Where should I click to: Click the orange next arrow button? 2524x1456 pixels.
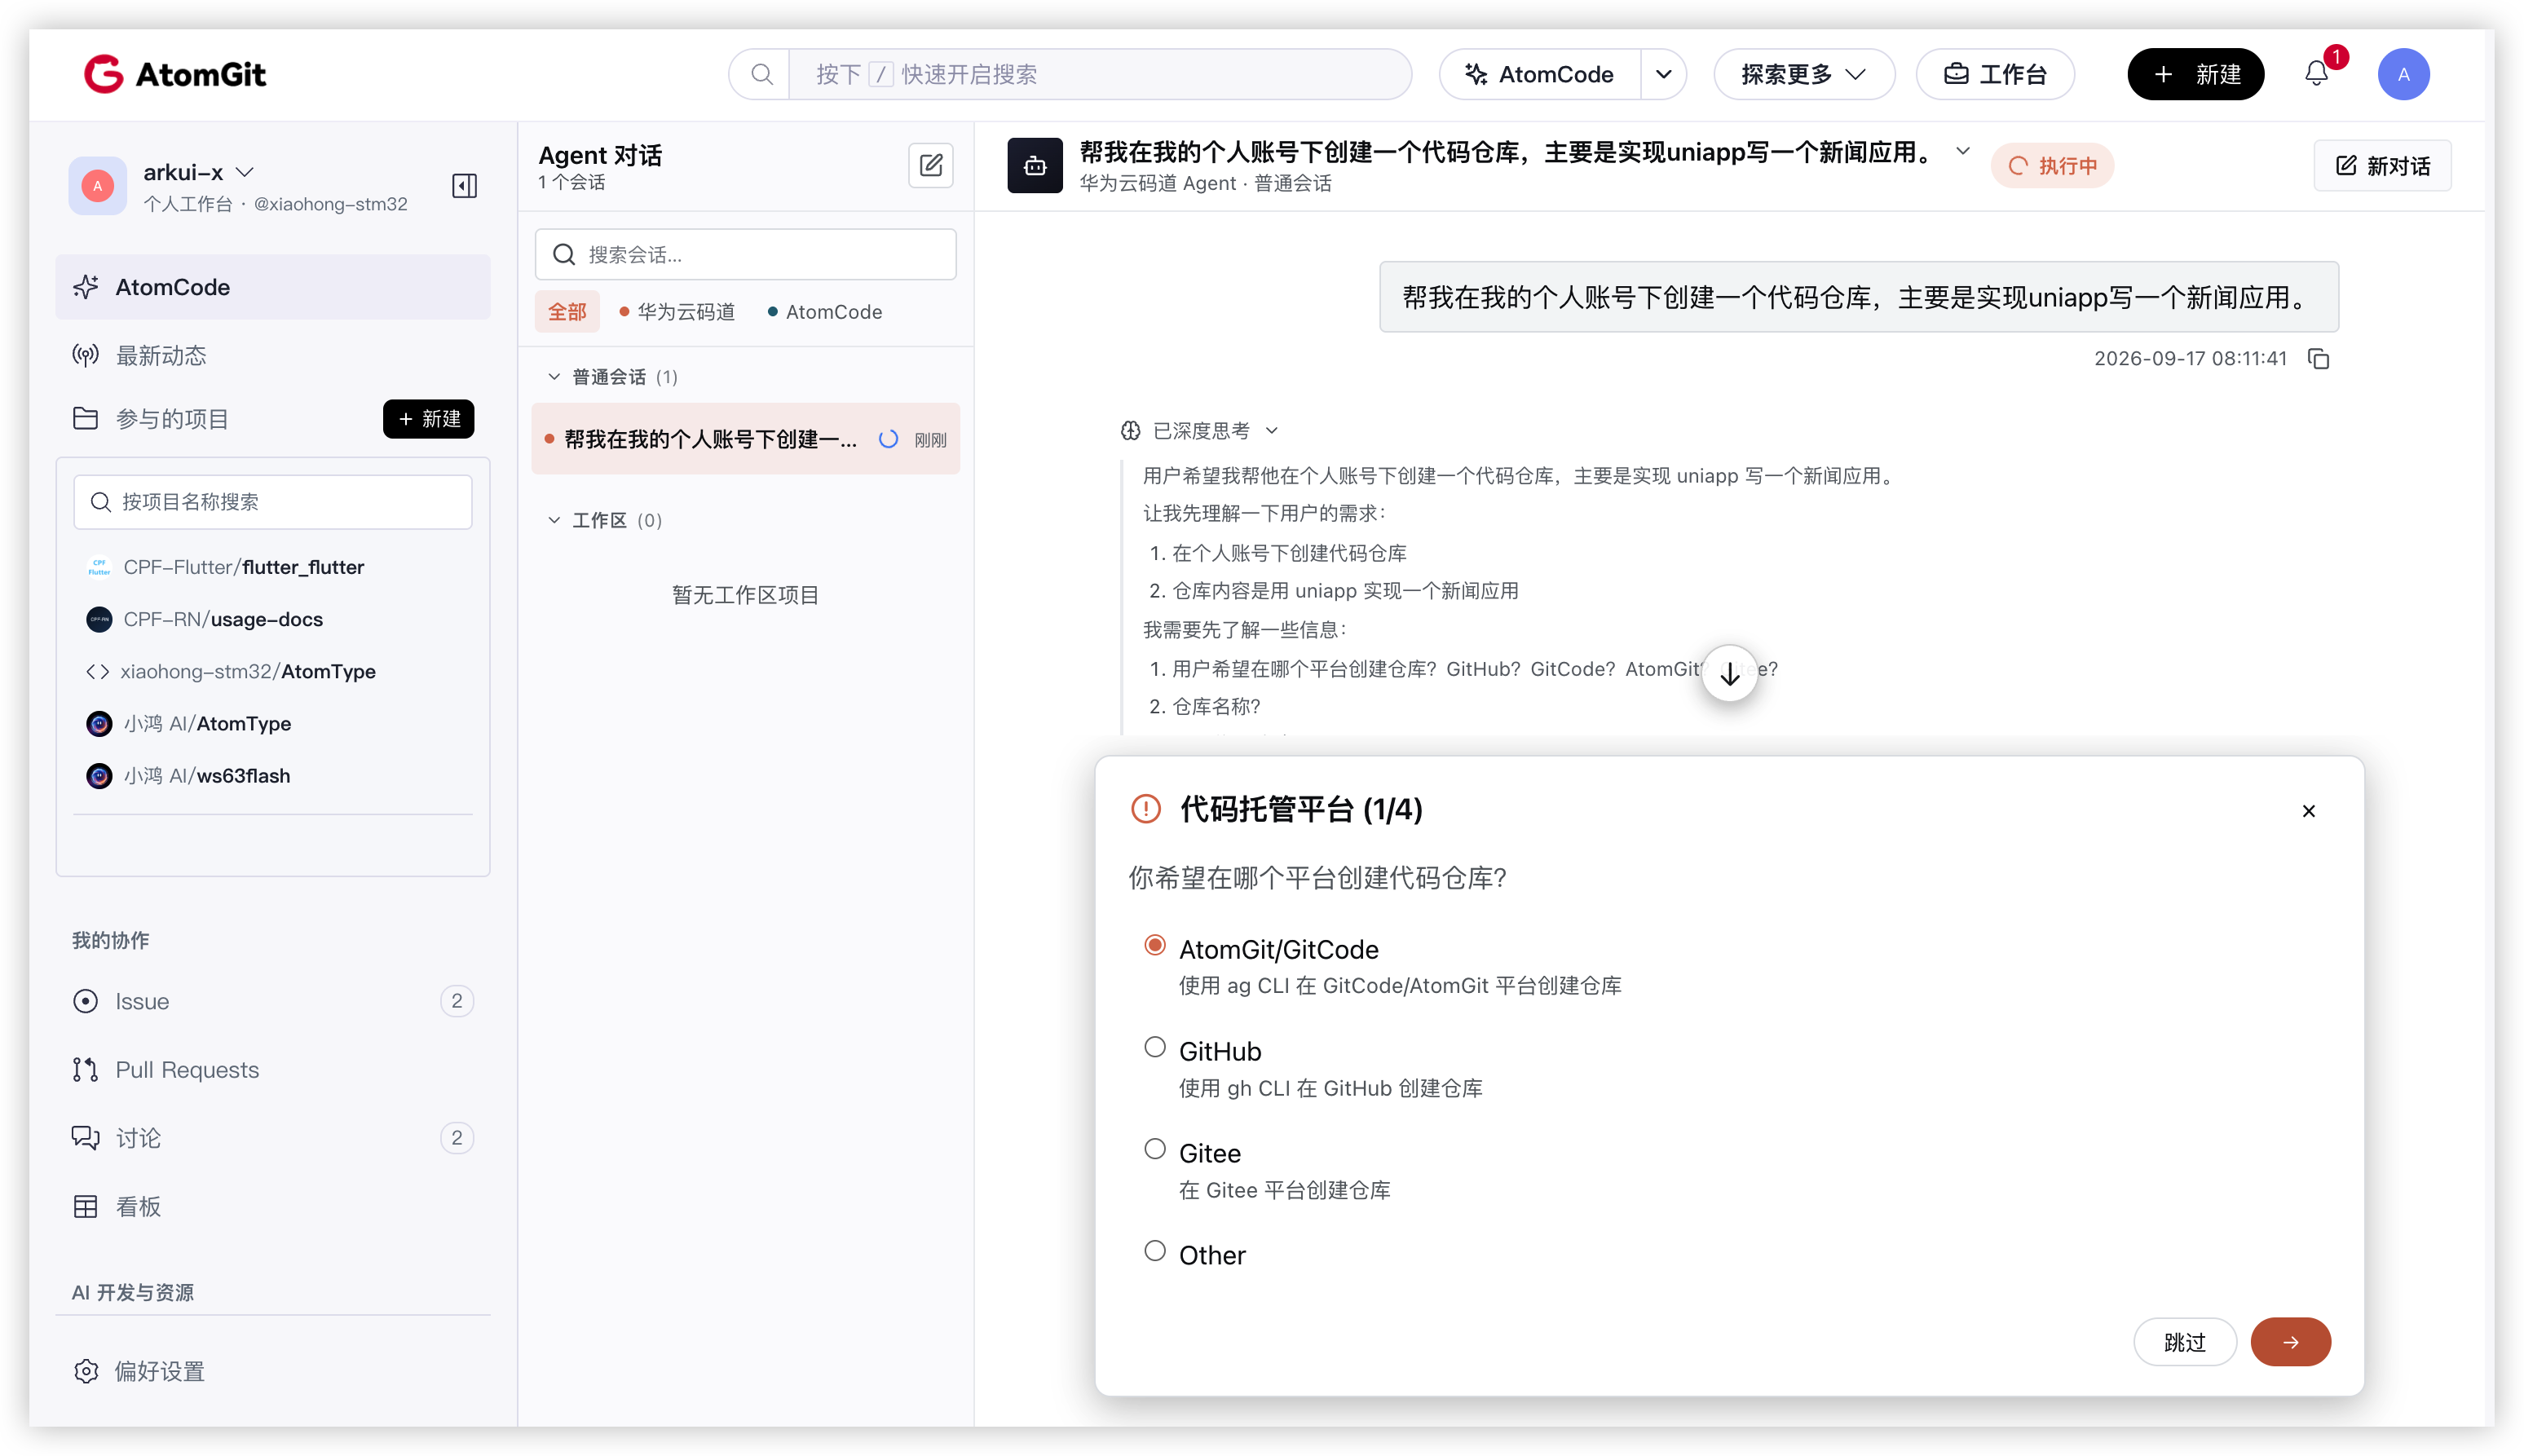pyautogui.click(x=2290, y=1342)
